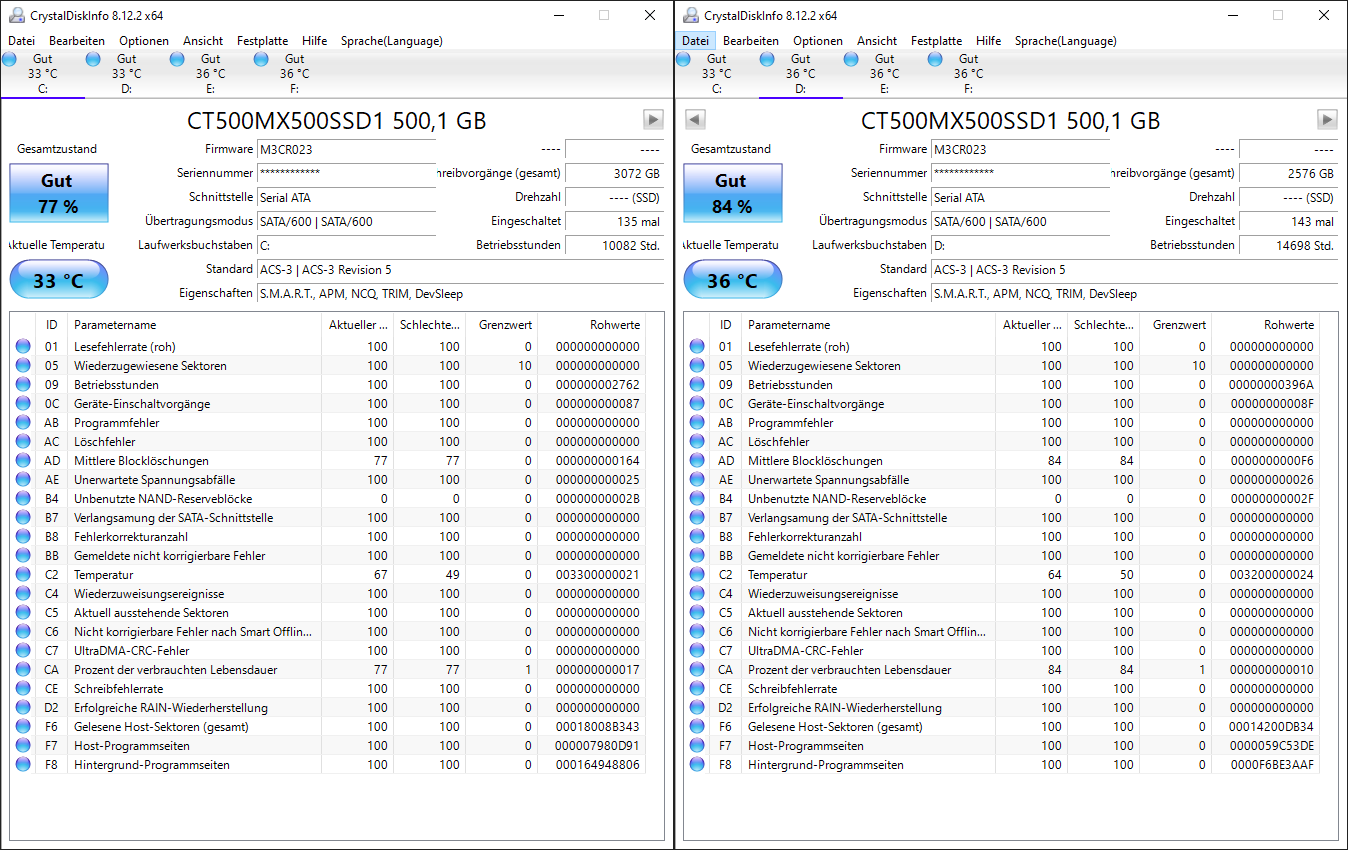Select drive F: tab in the left window
1348x850 pixels.
tap(295, 74)
